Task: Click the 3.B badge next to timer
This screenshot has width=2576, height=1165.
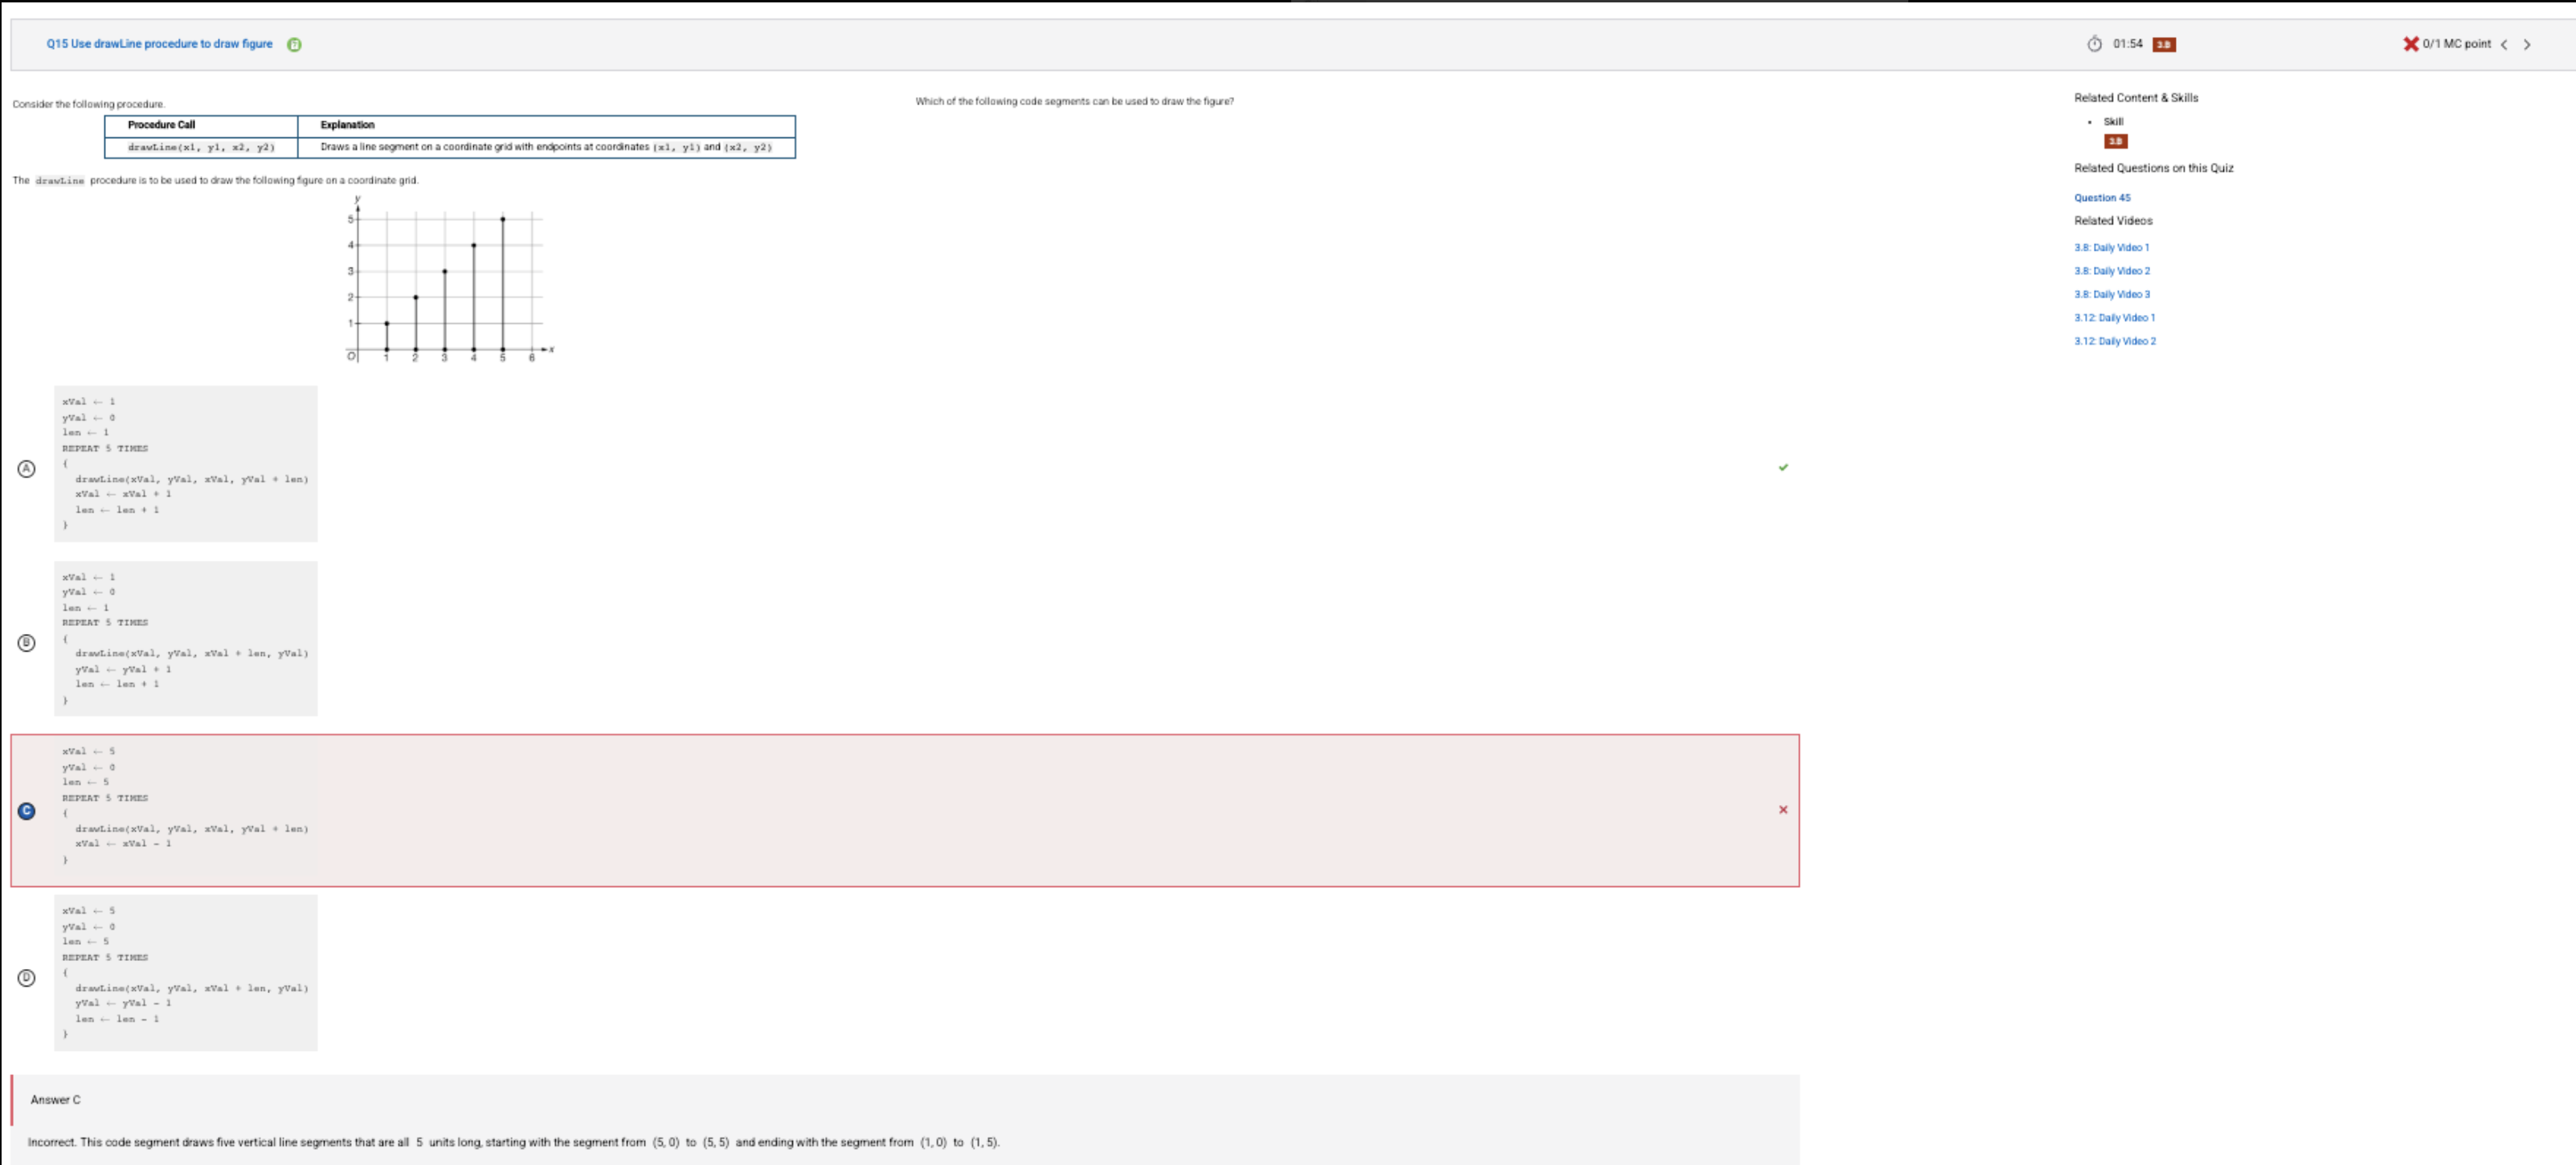Action: tap(2164, 45)
